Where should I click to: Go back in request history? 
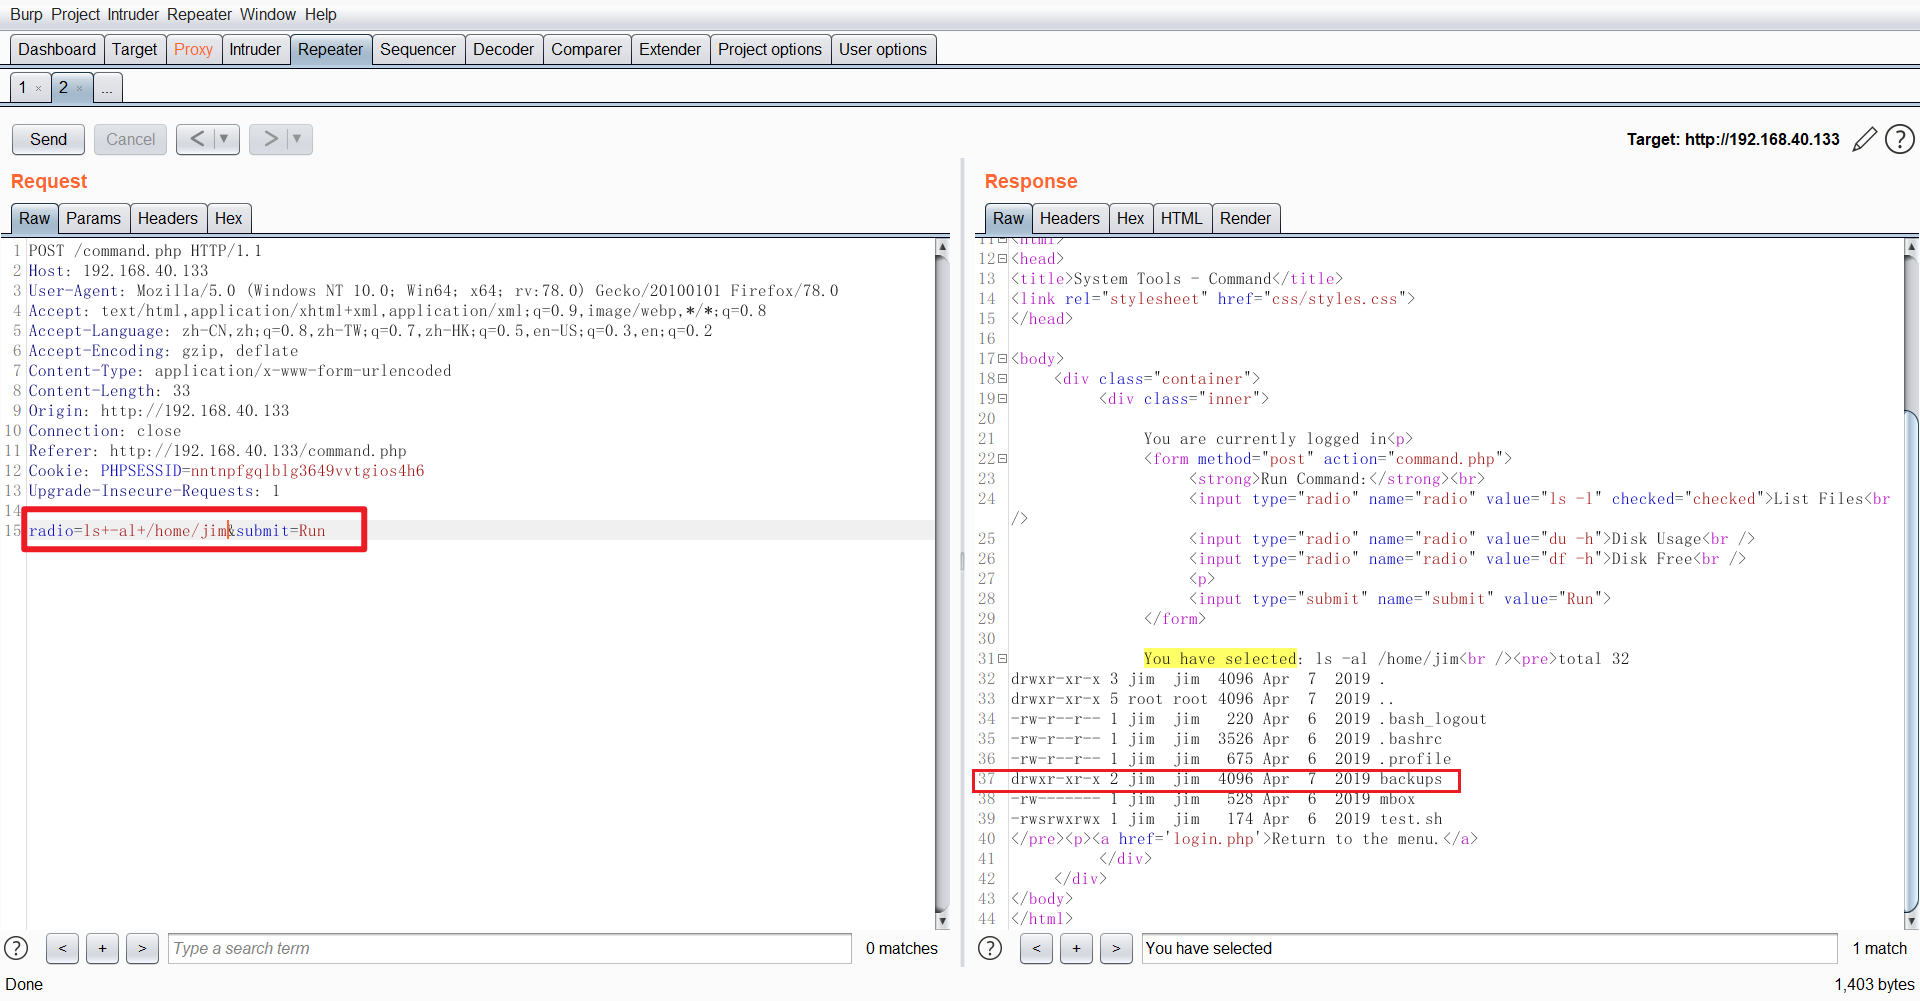point(196,139)
